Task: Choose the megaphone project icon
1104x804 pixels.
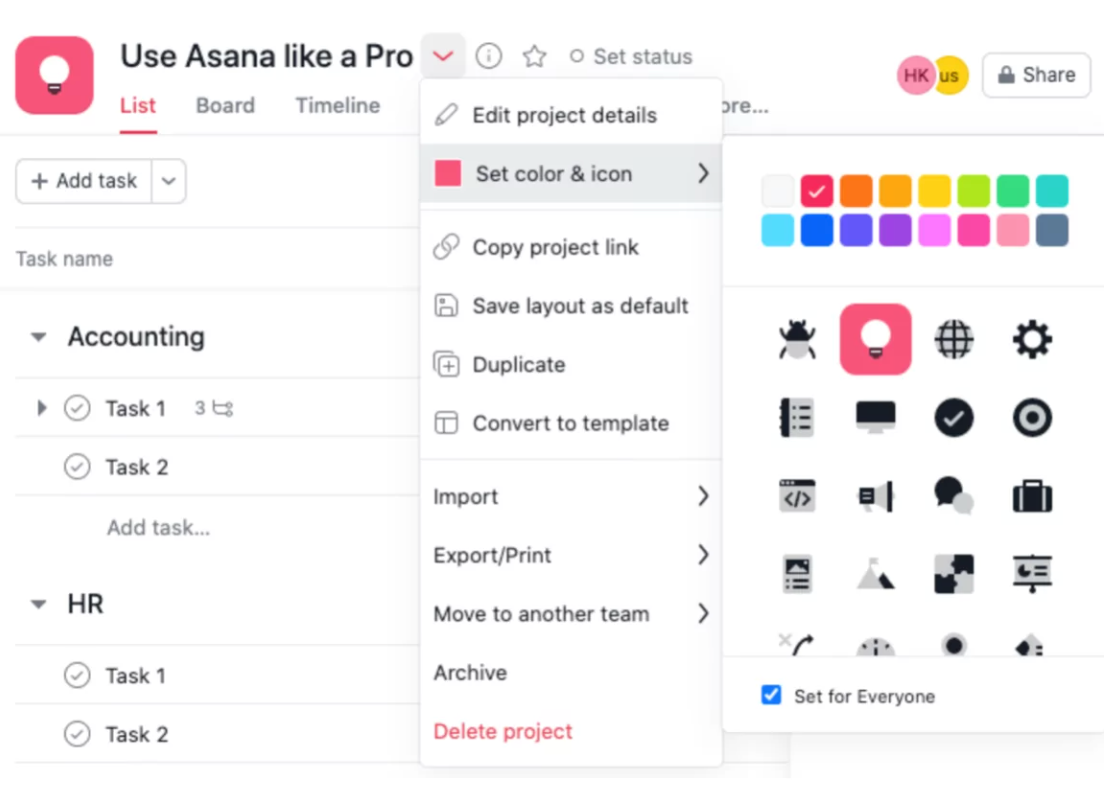Action: coord(875,496)
